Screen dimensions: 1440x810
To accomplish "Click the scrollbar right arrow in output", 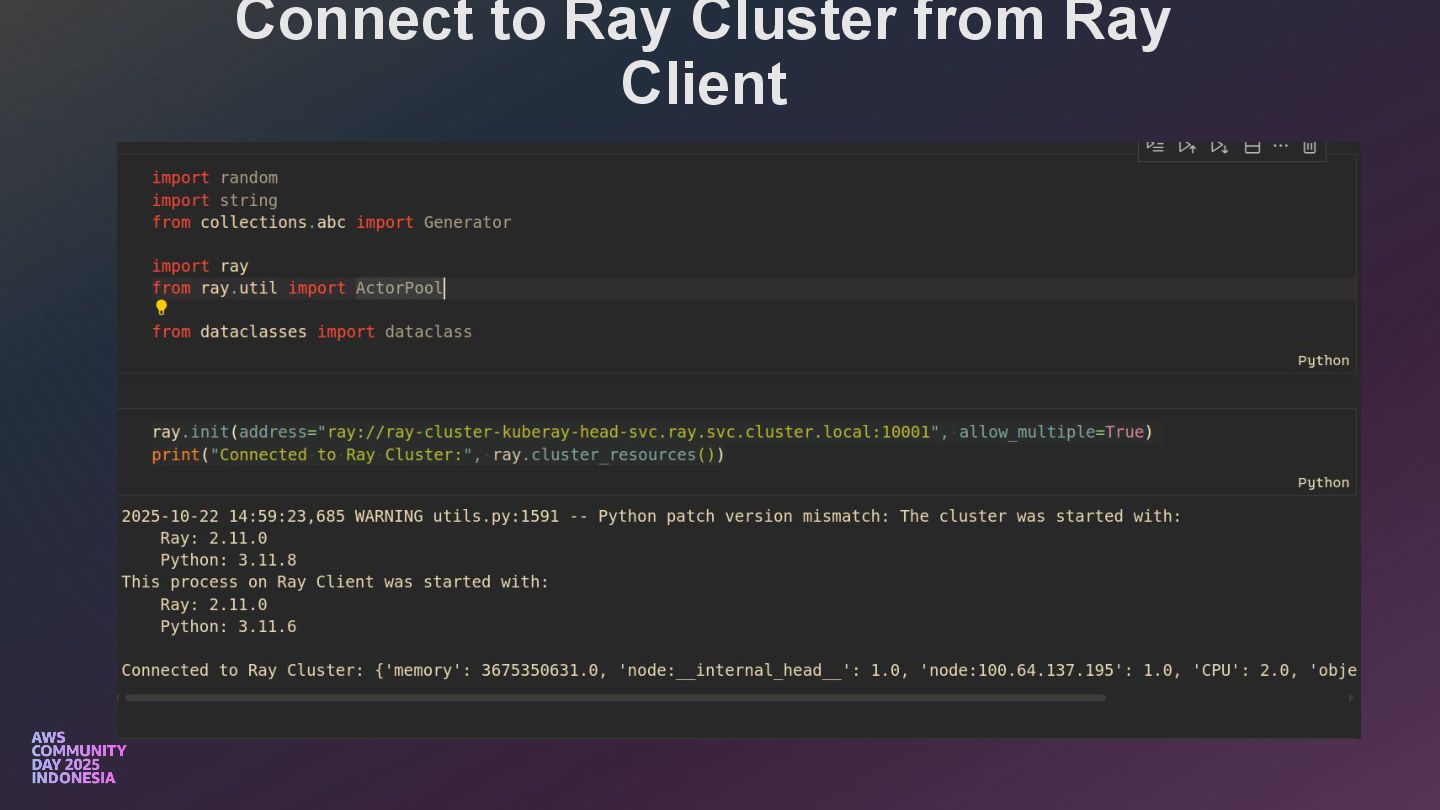I will 1351,698.
